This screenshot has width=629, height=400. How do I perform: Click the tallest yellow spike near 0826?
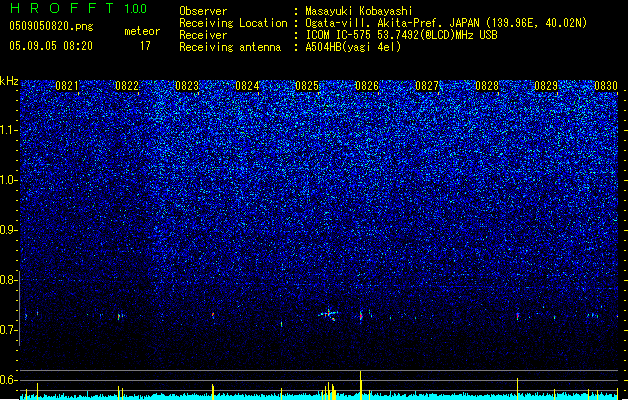(361, 385)
